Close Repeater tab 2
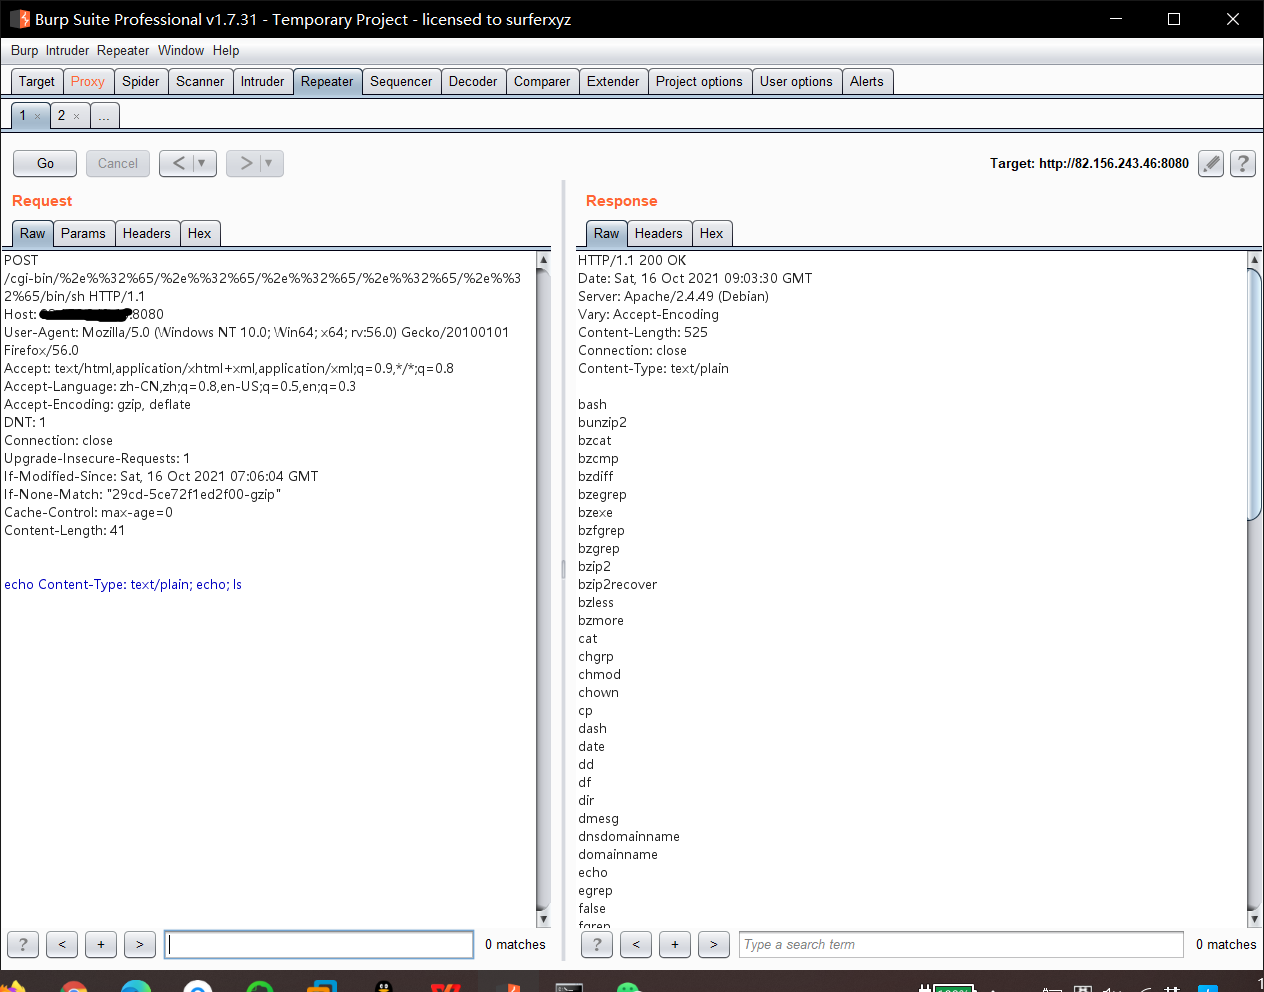 pyautogui.click(x=76, y=116)
